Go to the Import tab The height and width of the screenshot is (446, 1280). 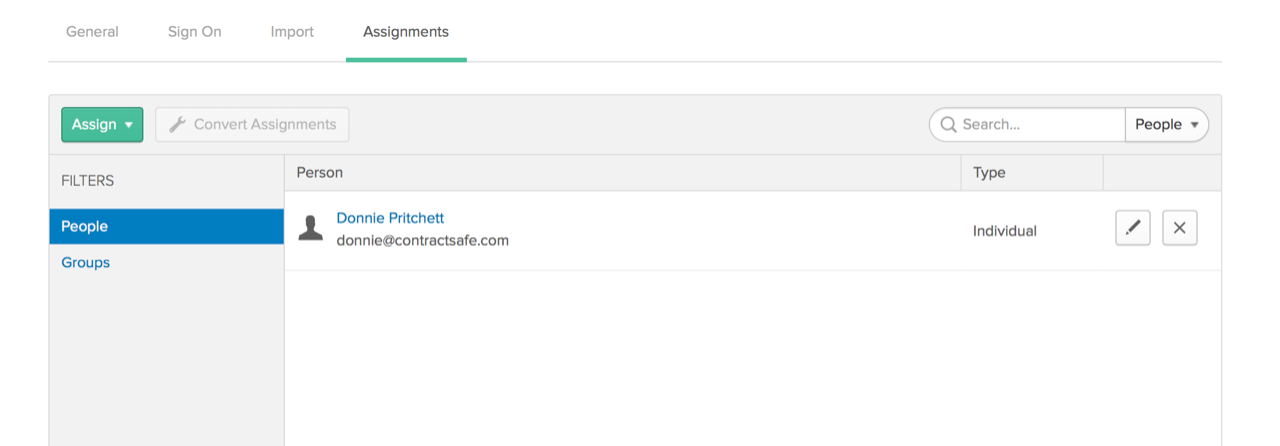(292, 32)
